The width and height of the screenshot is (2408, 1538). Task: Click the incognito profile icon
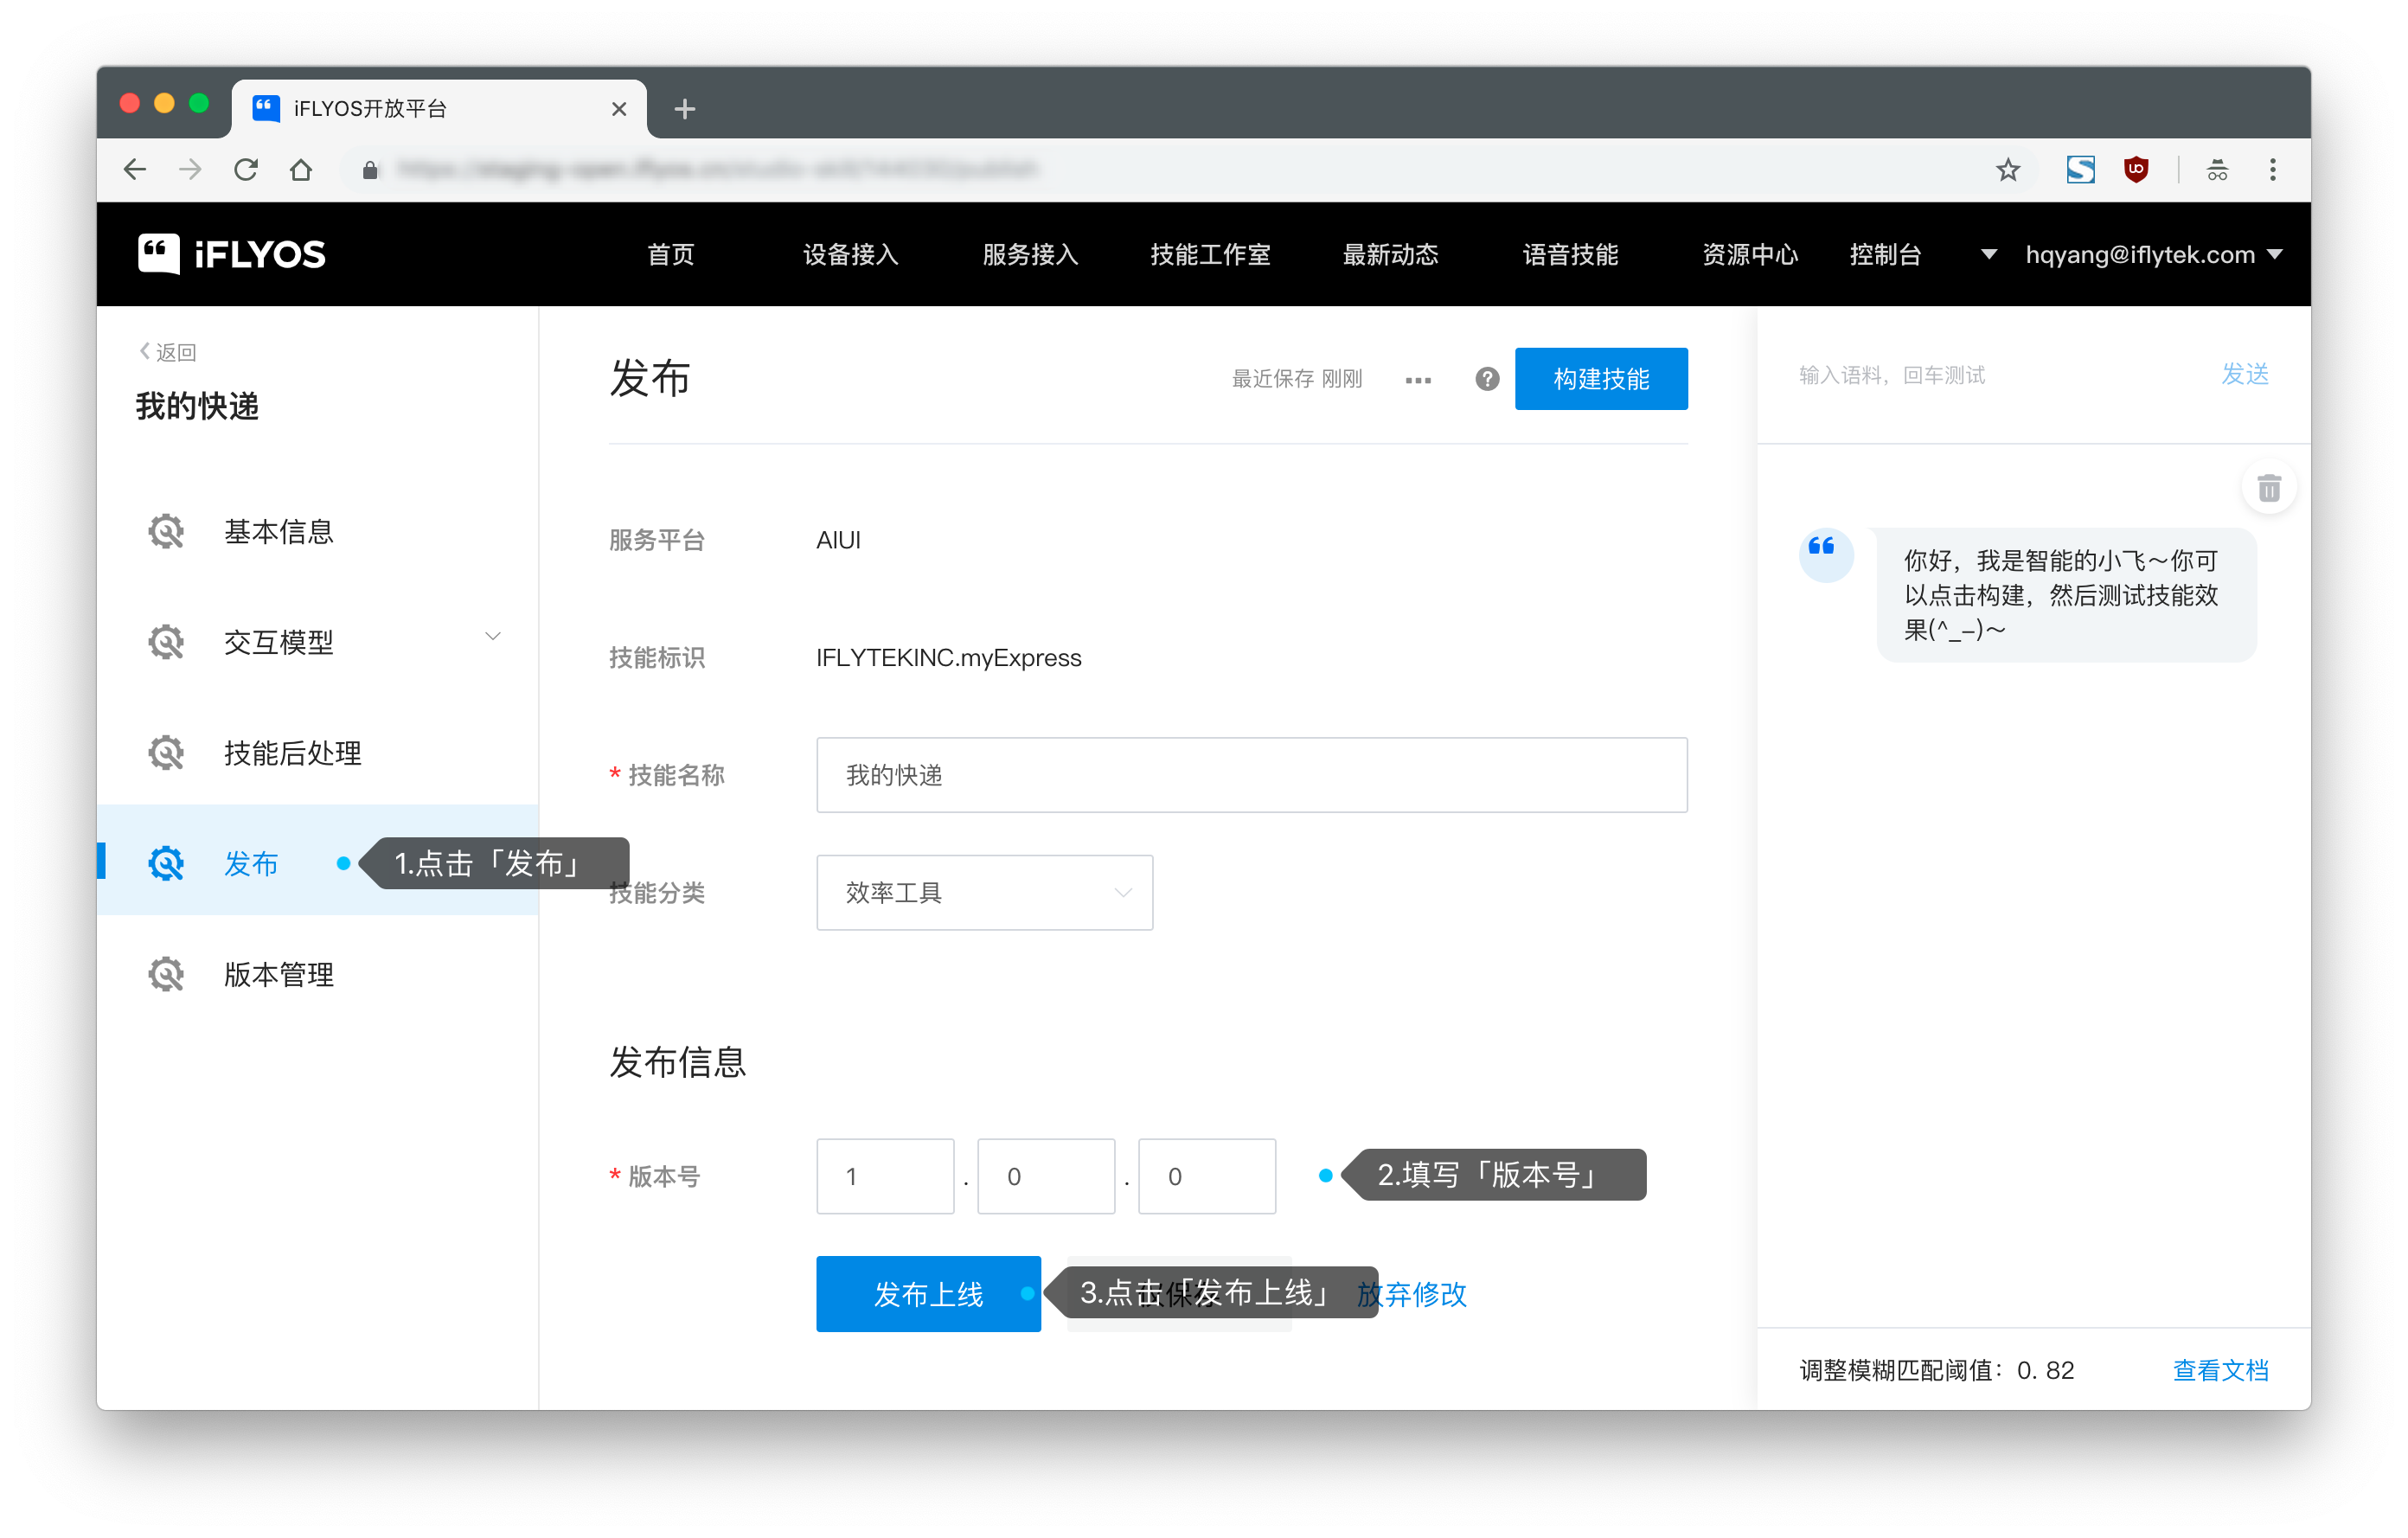(2217, 170)
